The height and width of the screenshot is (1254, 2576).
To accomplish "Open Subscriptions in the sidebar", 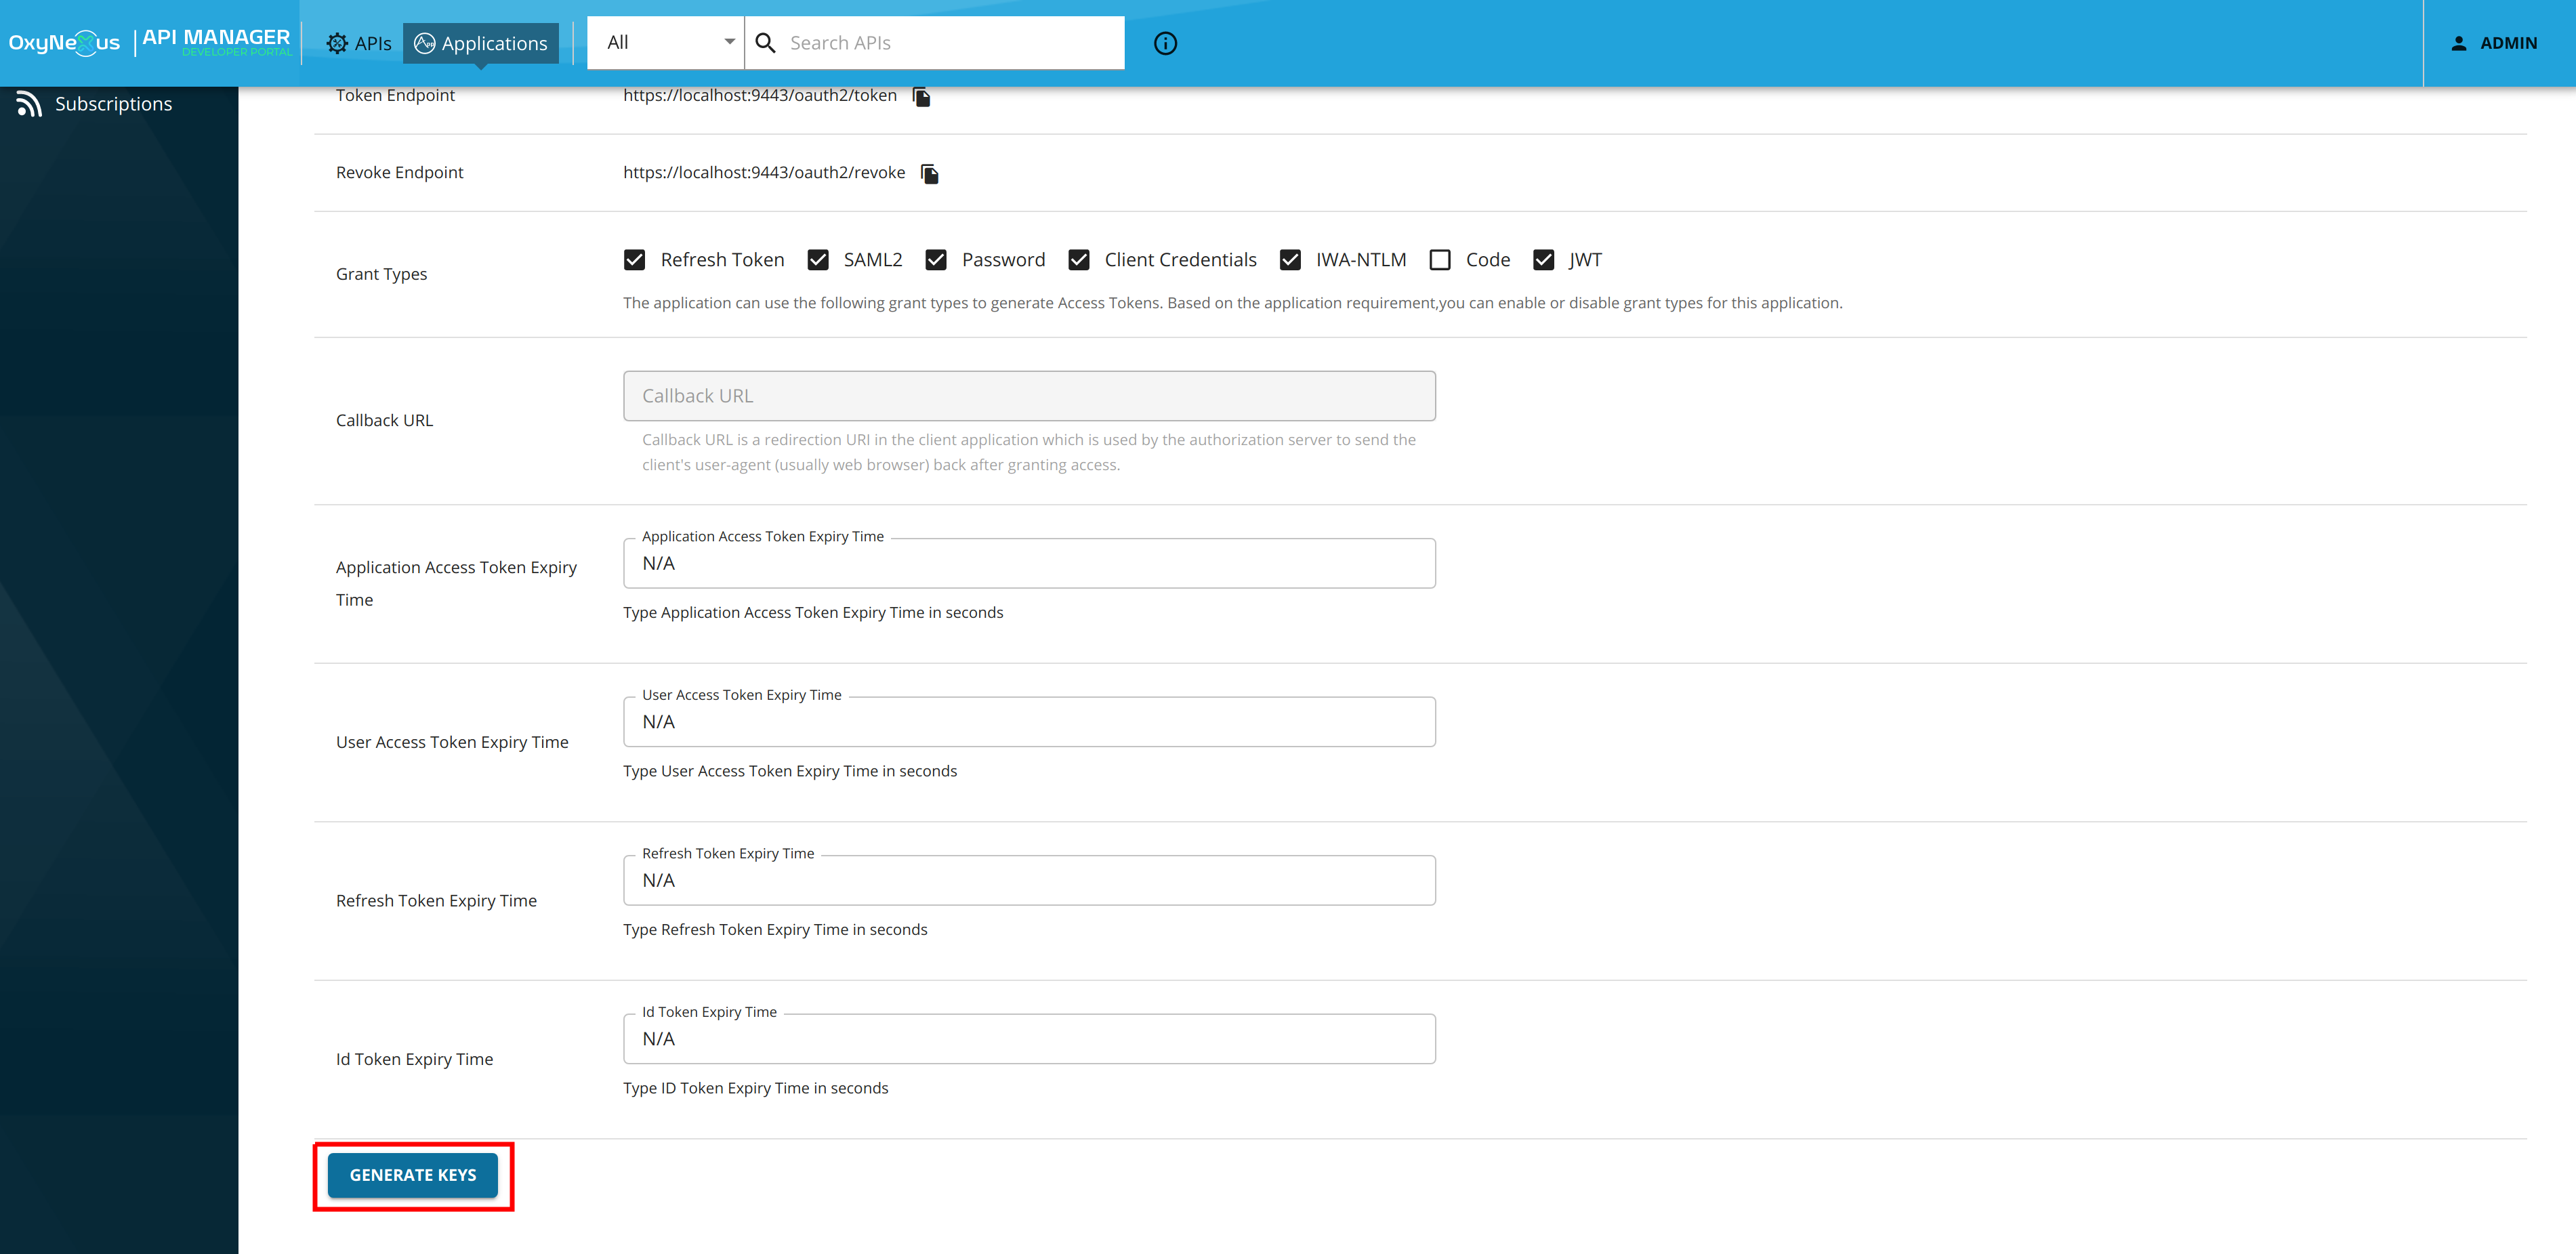I will [113, 104].
